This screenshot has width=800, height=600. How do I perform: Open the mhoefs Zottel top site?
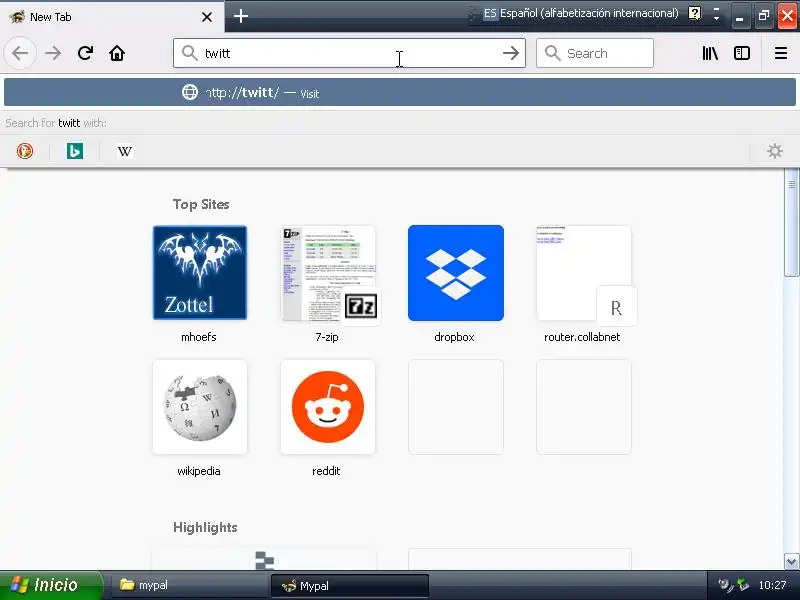(x=199, y=273)
